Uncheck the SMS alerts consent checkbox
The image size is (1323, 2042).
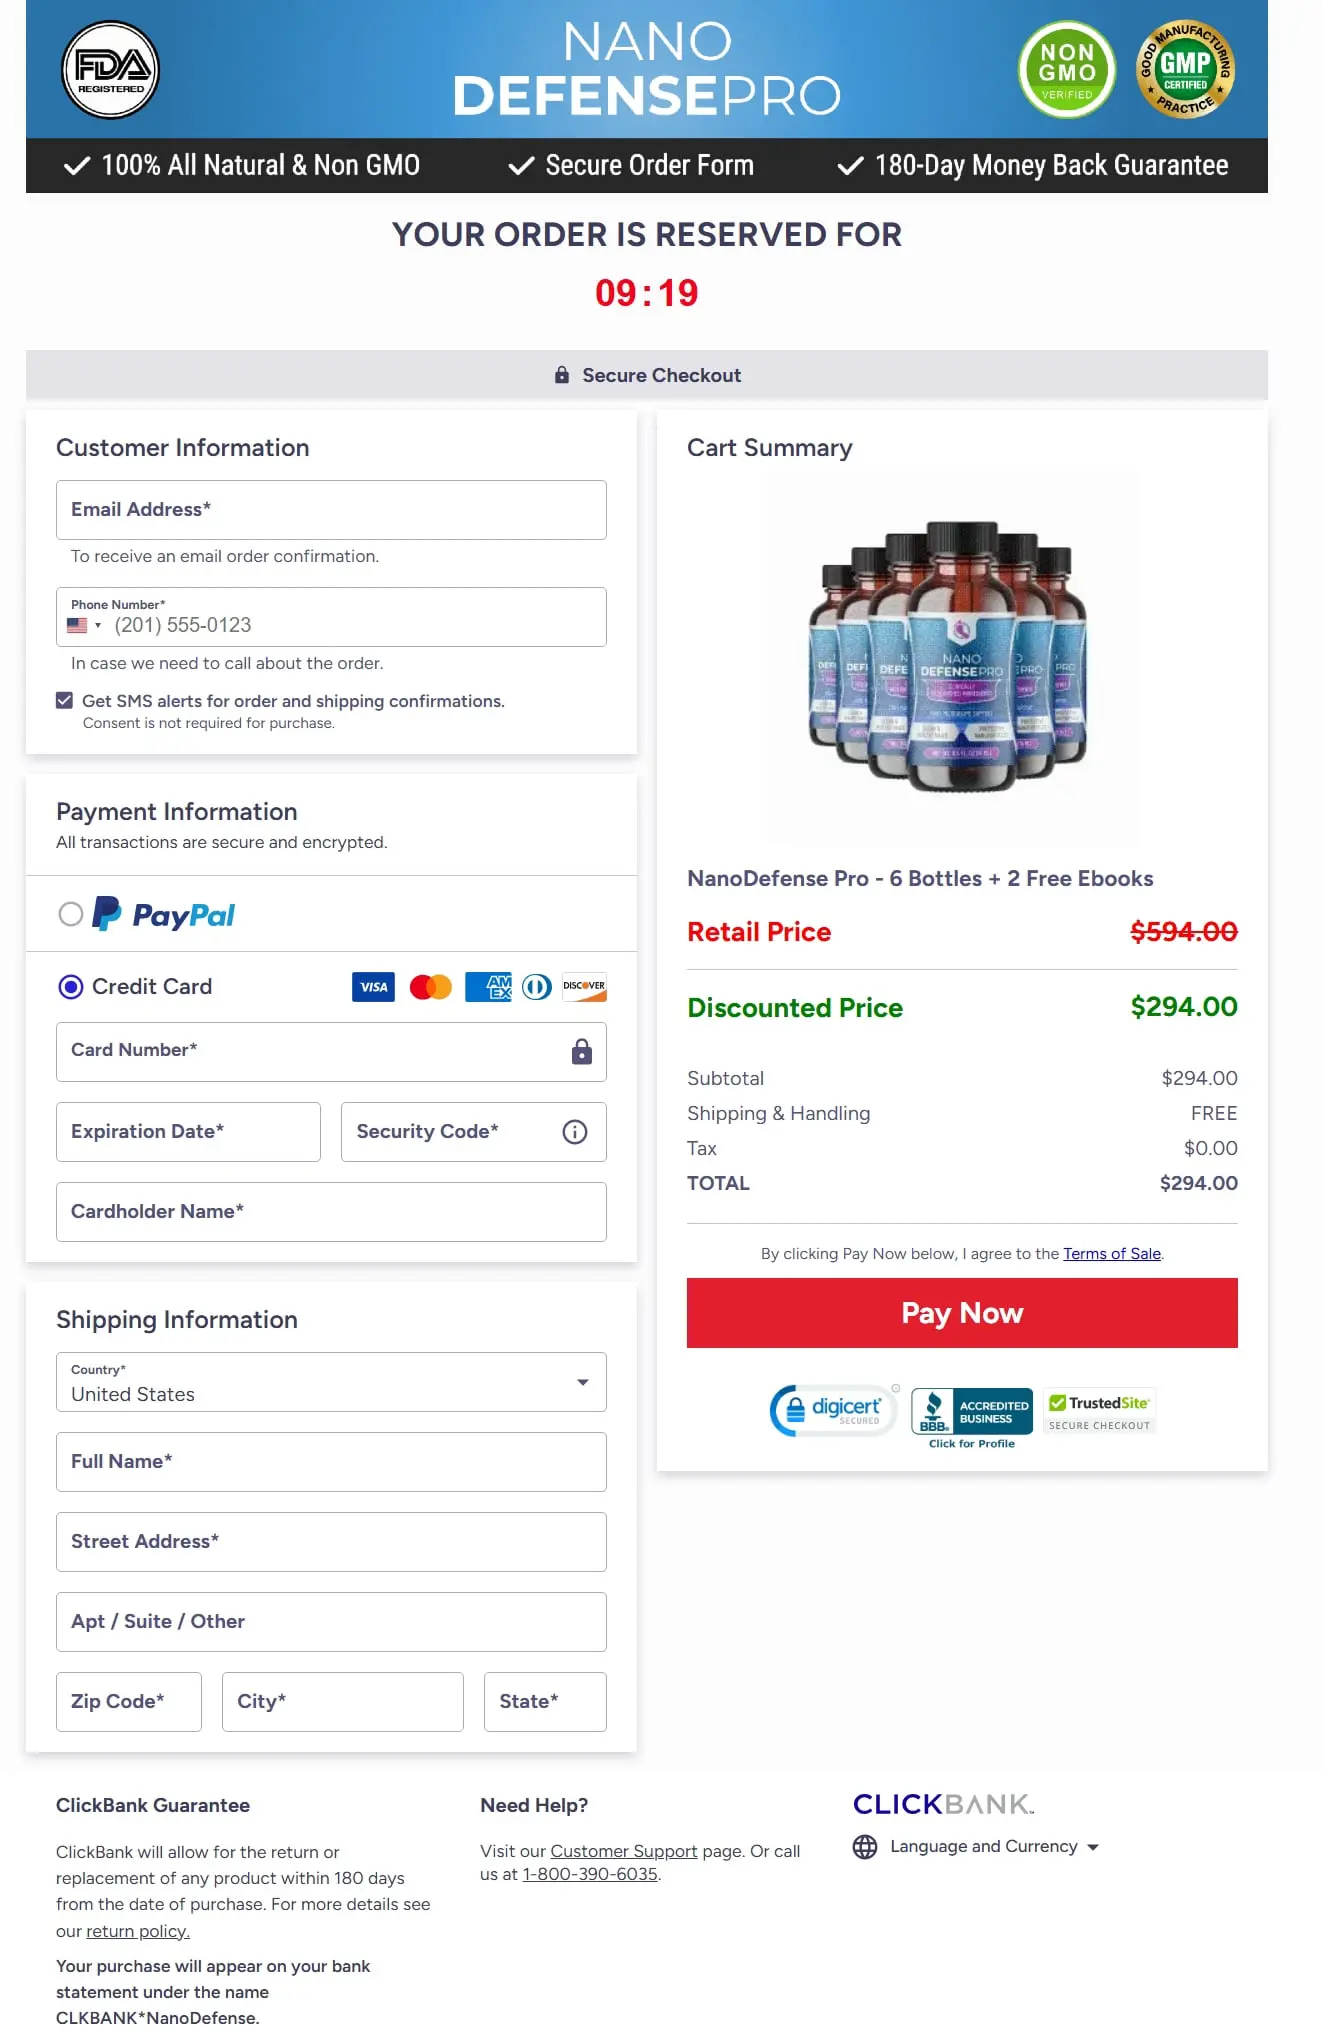(x=63, y=699)
